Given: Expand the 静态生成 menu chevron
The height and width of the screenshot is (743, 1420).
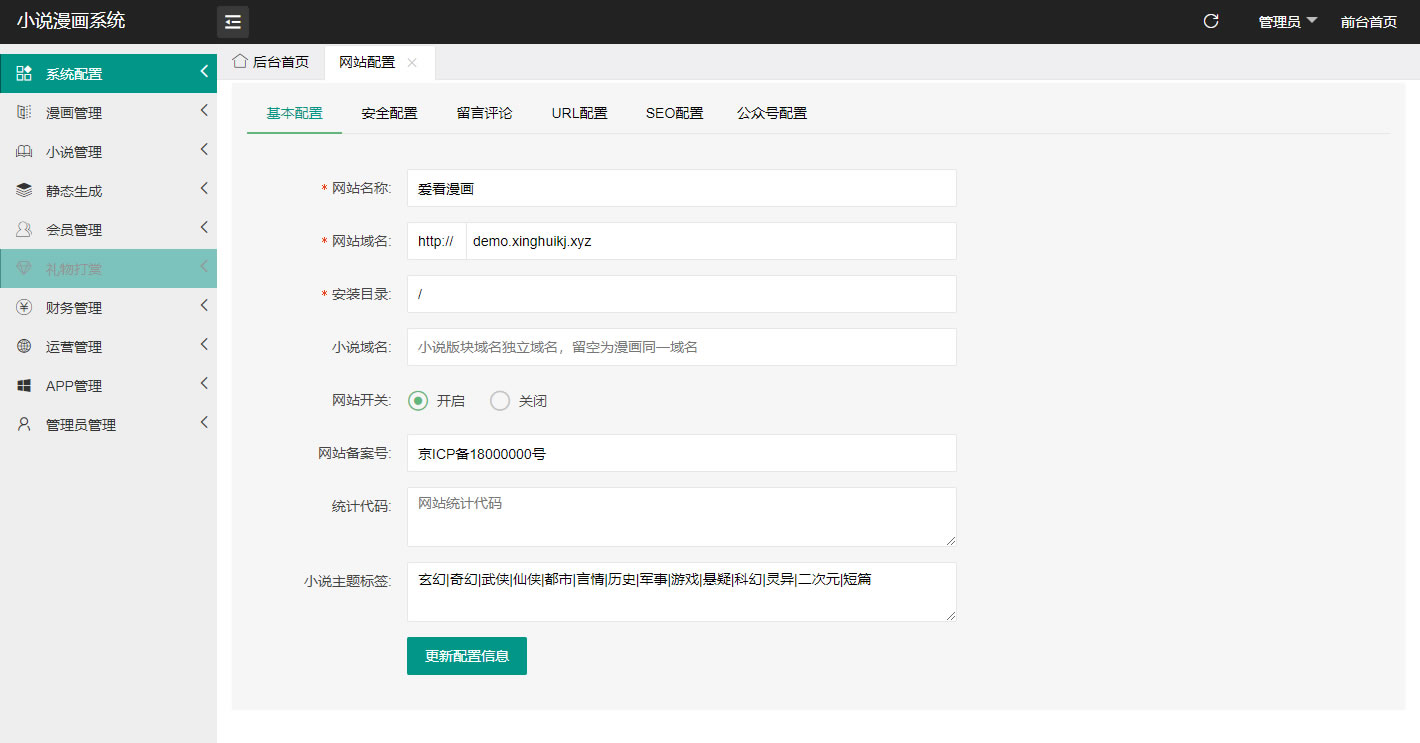Looking at the screenshot, I should (x=204, y=188).
